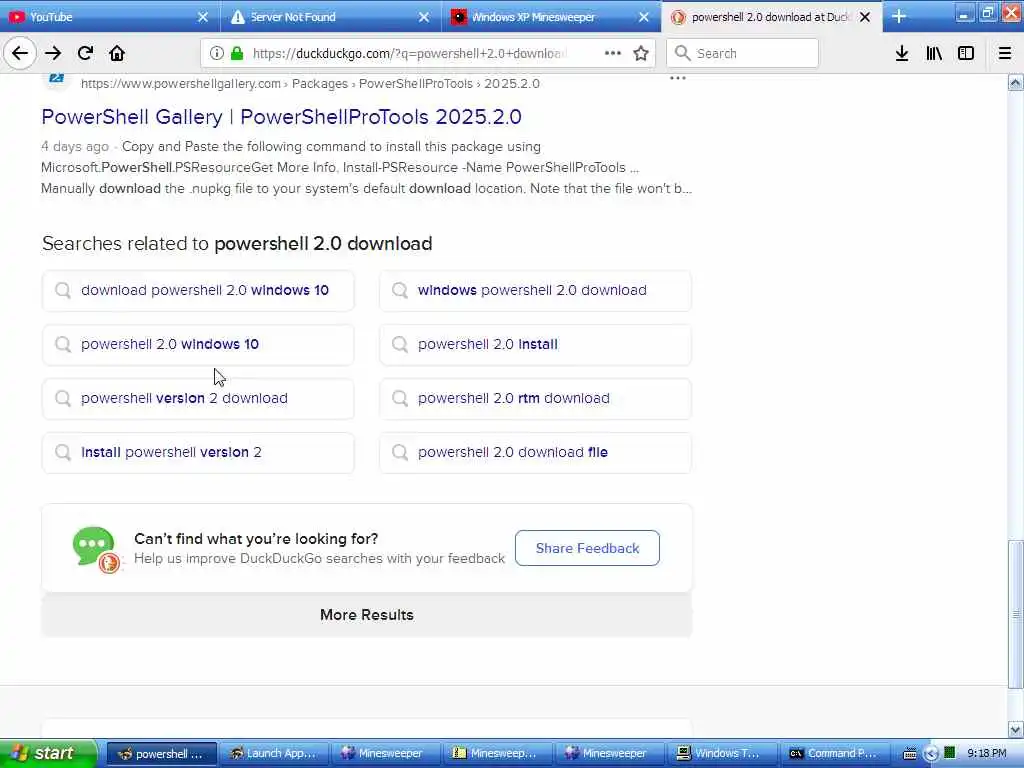Open the page actions three-dot menu
This screenshot has width=1024, height=768.
[613, 53]
